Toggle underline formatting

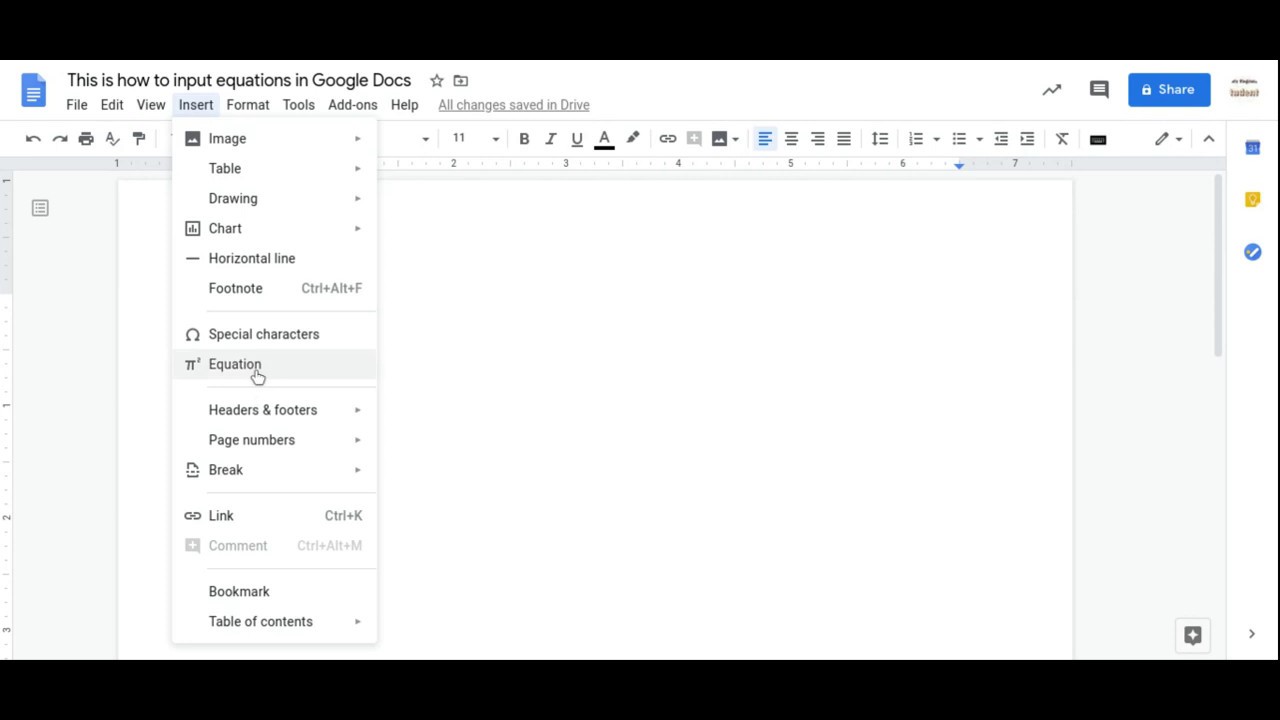pos(577,139)
